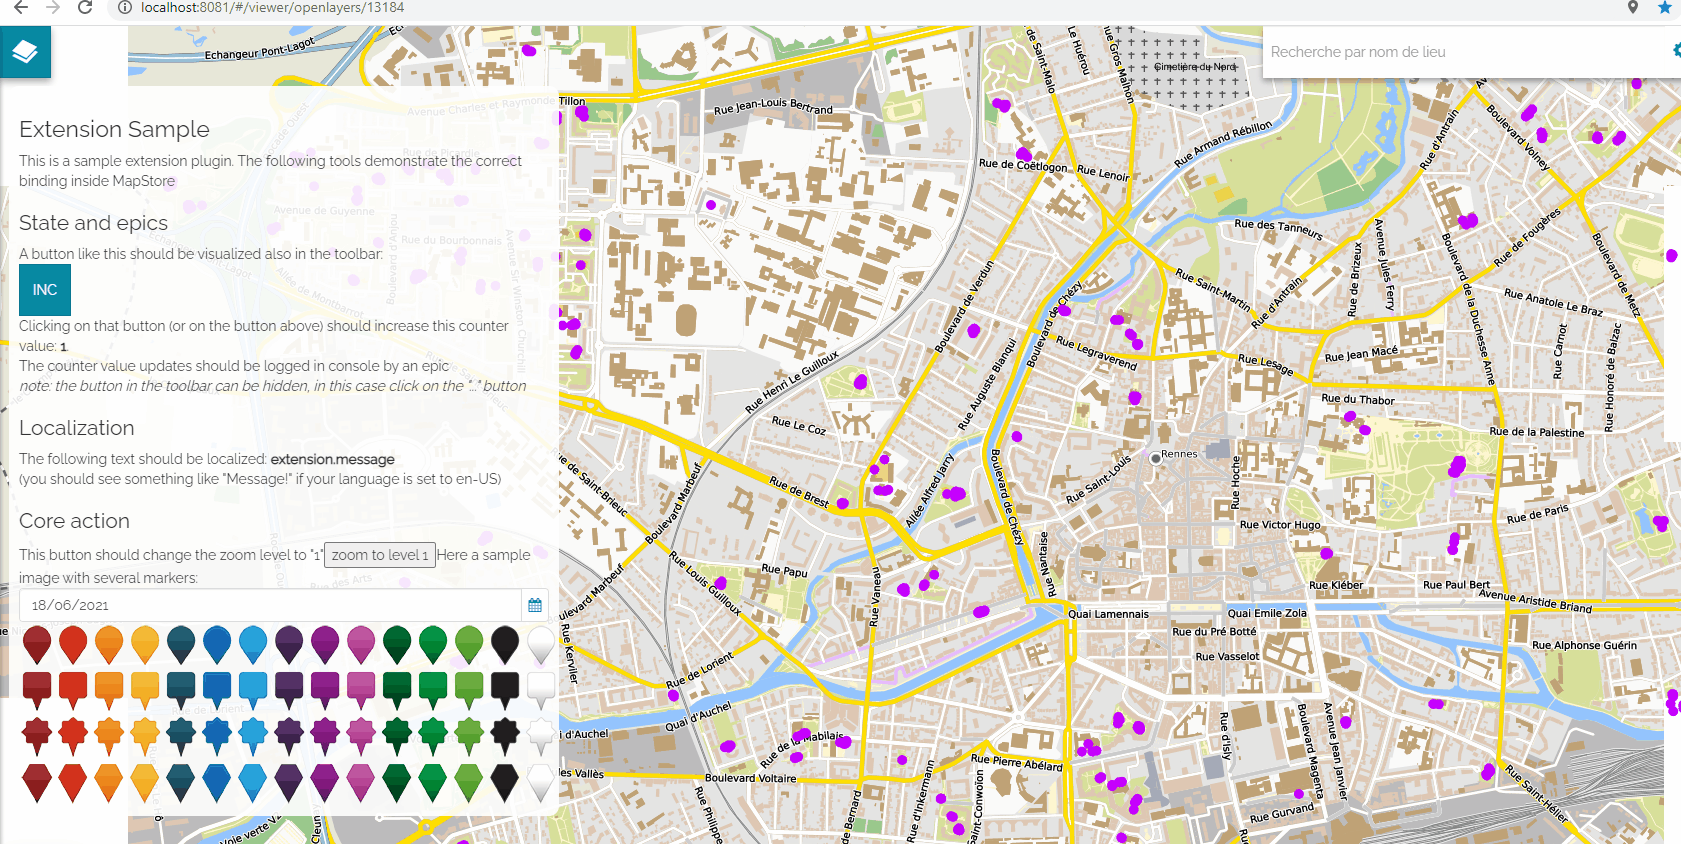Screen dimensions: 1681x844
Task: Click the site information icon in address bar
Action: click(125, 8)
